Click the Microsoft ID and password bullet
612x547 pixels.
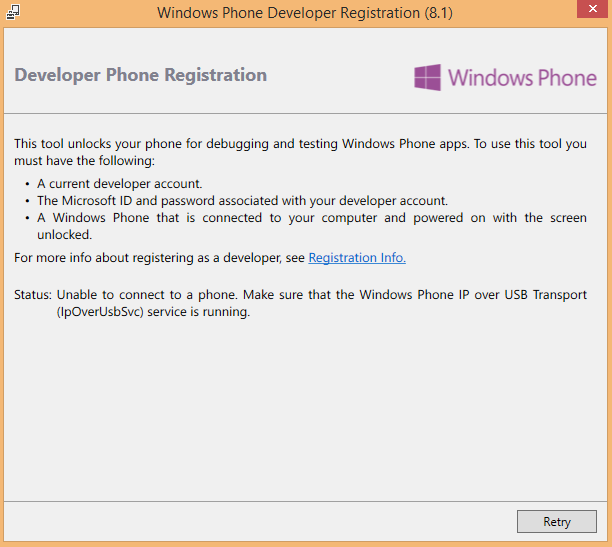pos(242,201)
